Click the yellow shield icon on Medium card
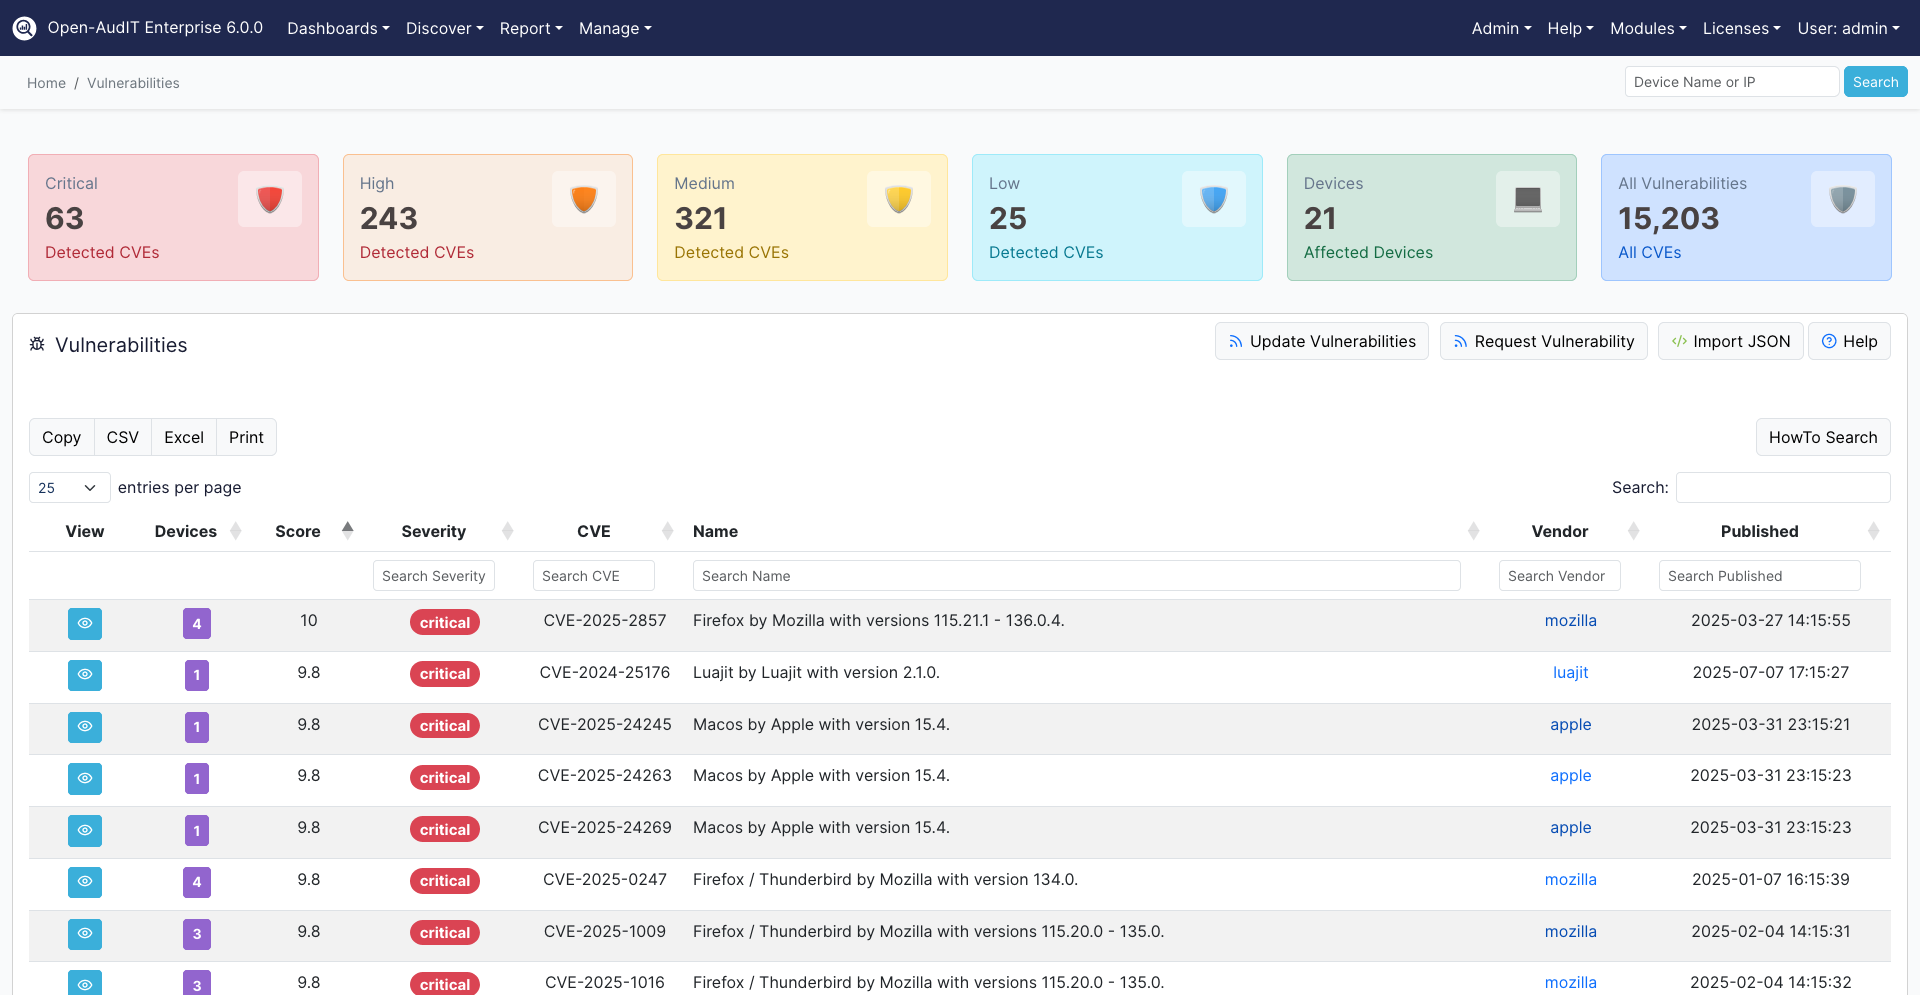The height and width of the screenshot is (995, 1920). click(x=898, y=199)
